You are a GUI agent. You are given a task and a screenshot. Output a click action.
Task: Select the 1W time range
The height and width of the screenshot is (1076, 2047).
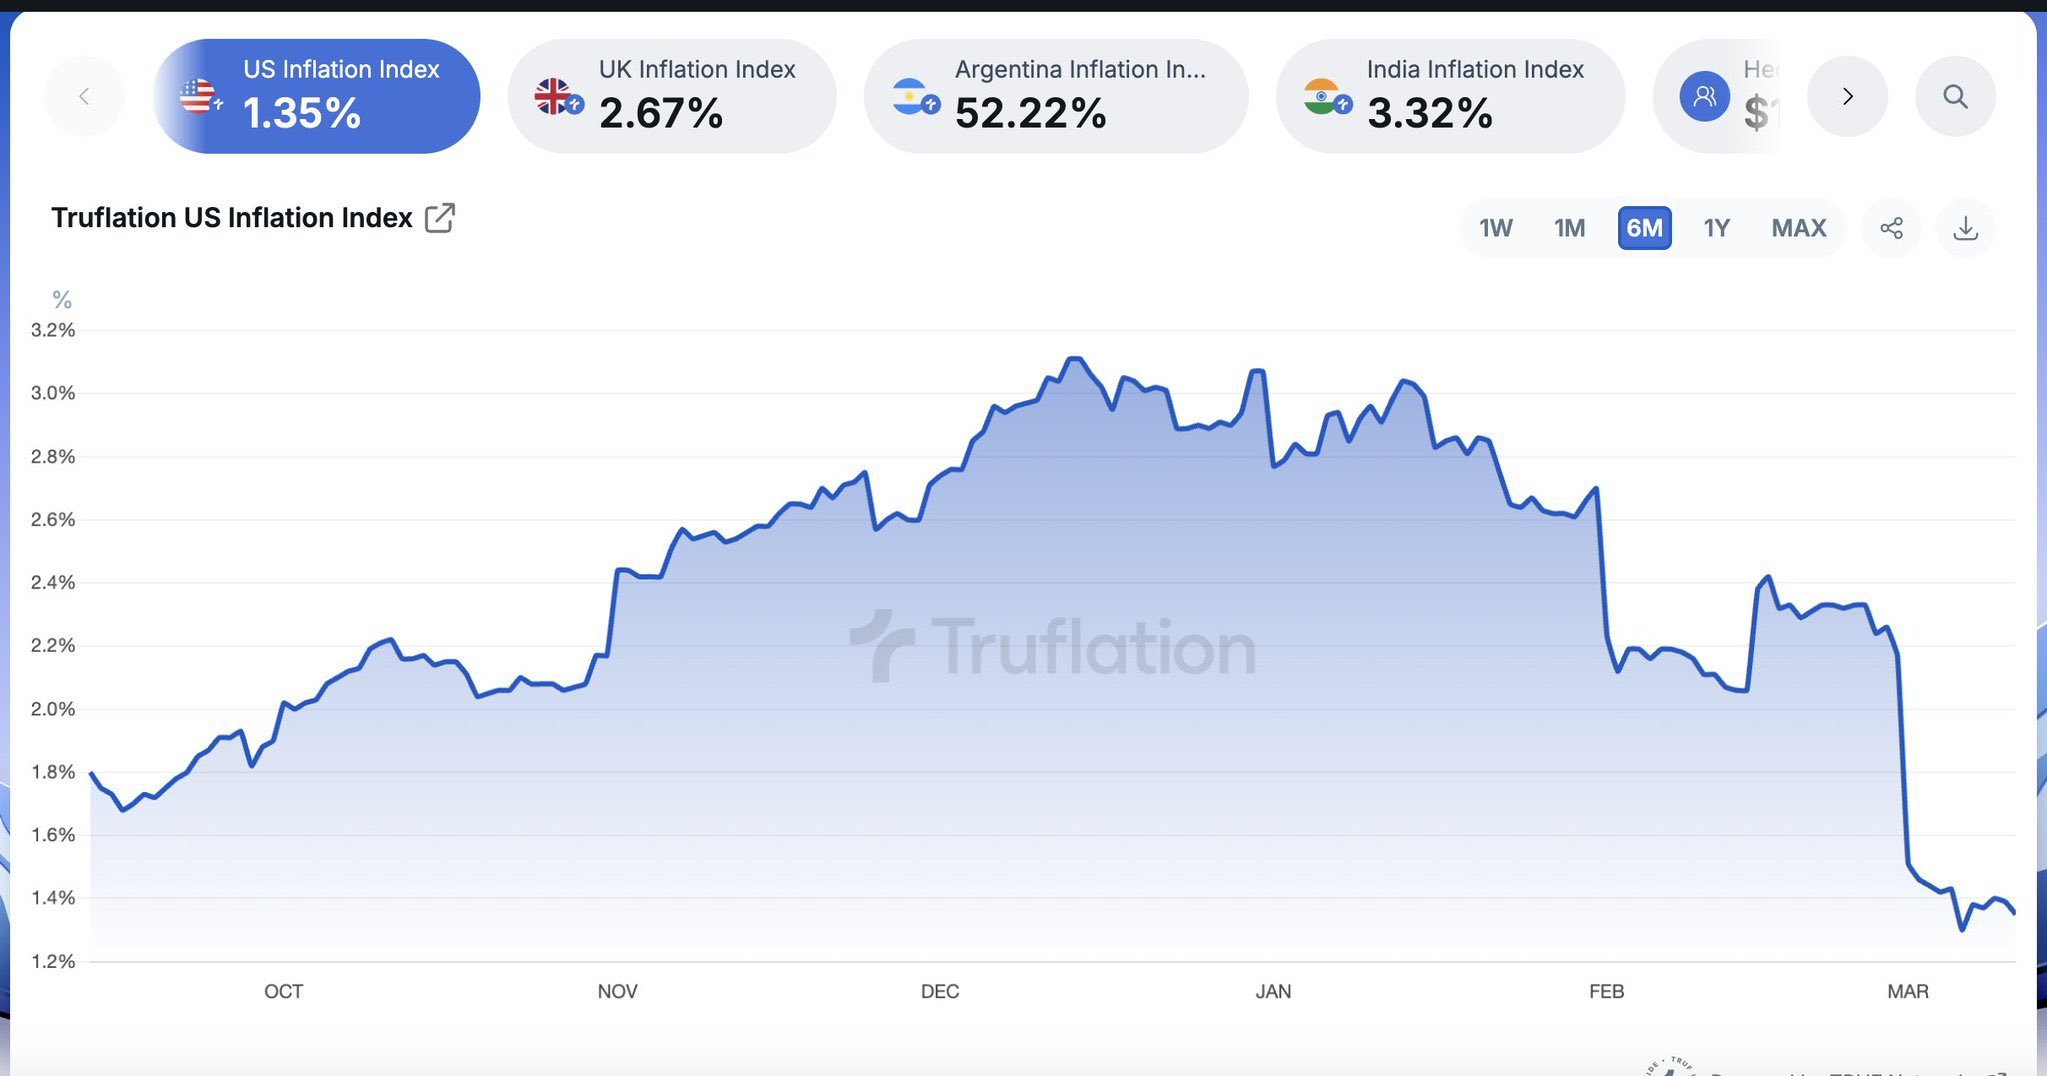(x=1496, y=228)
